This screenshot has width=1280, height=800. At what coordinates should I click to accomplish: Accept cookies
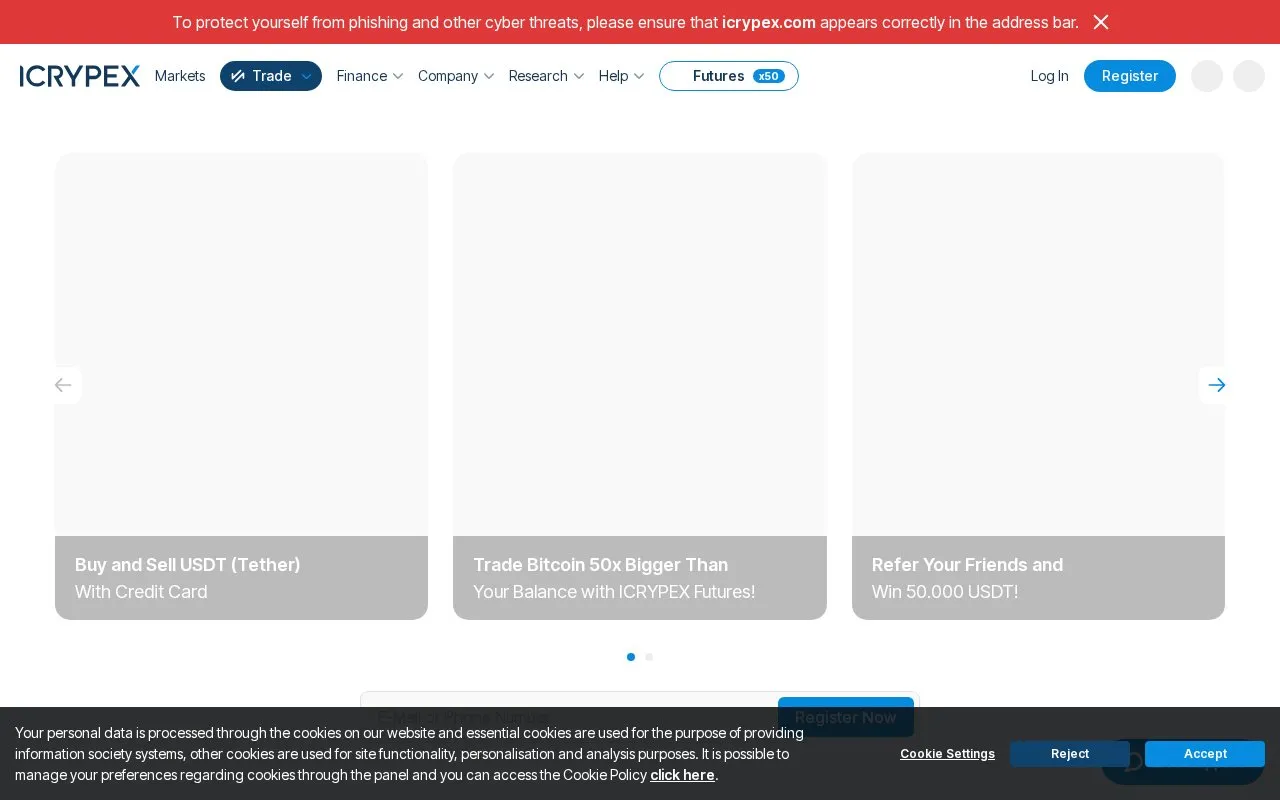(x=1205, y=754)
